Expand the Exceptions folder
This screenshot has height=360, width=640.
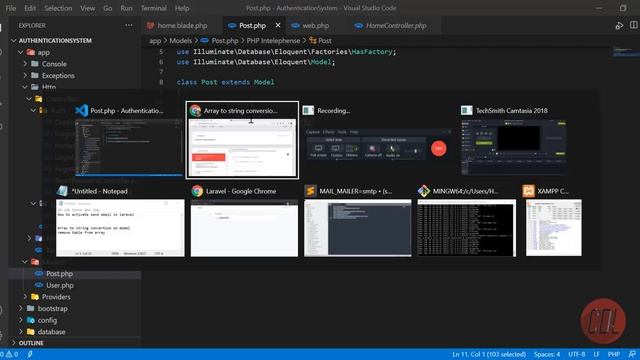click(25, 76)
